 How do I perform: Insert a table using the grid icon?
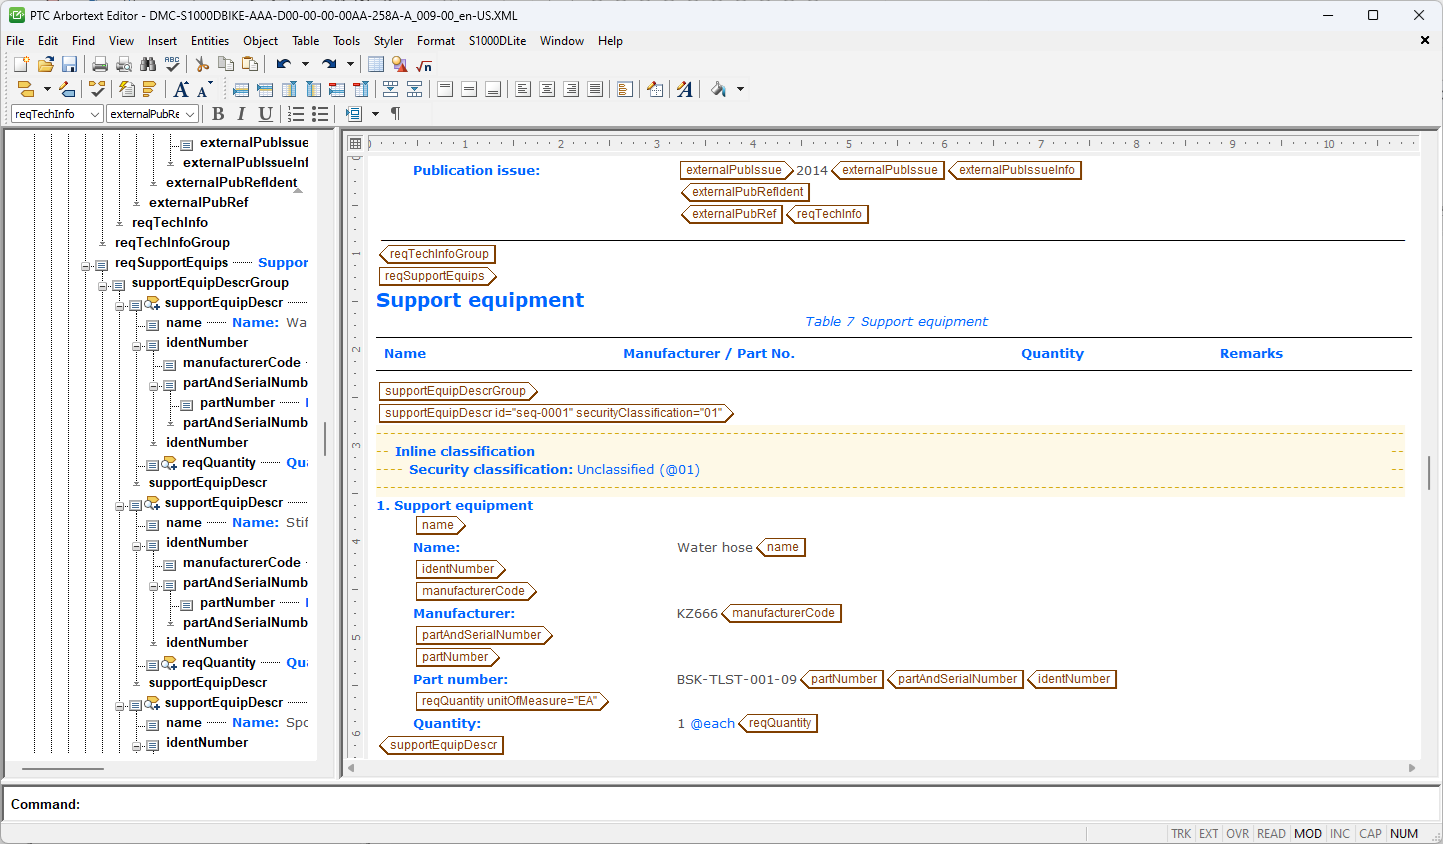pos(376,64)
